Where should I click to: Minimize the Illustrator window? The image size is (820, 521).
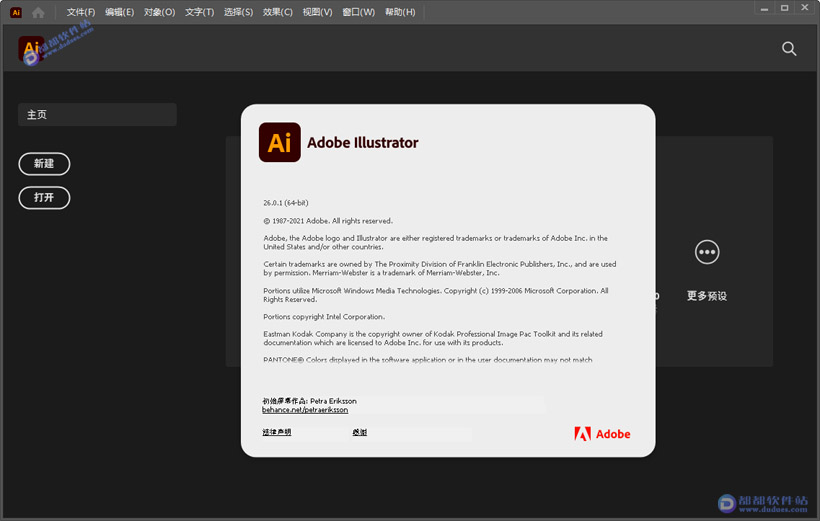pyautogui.click(x=765, y=8)
